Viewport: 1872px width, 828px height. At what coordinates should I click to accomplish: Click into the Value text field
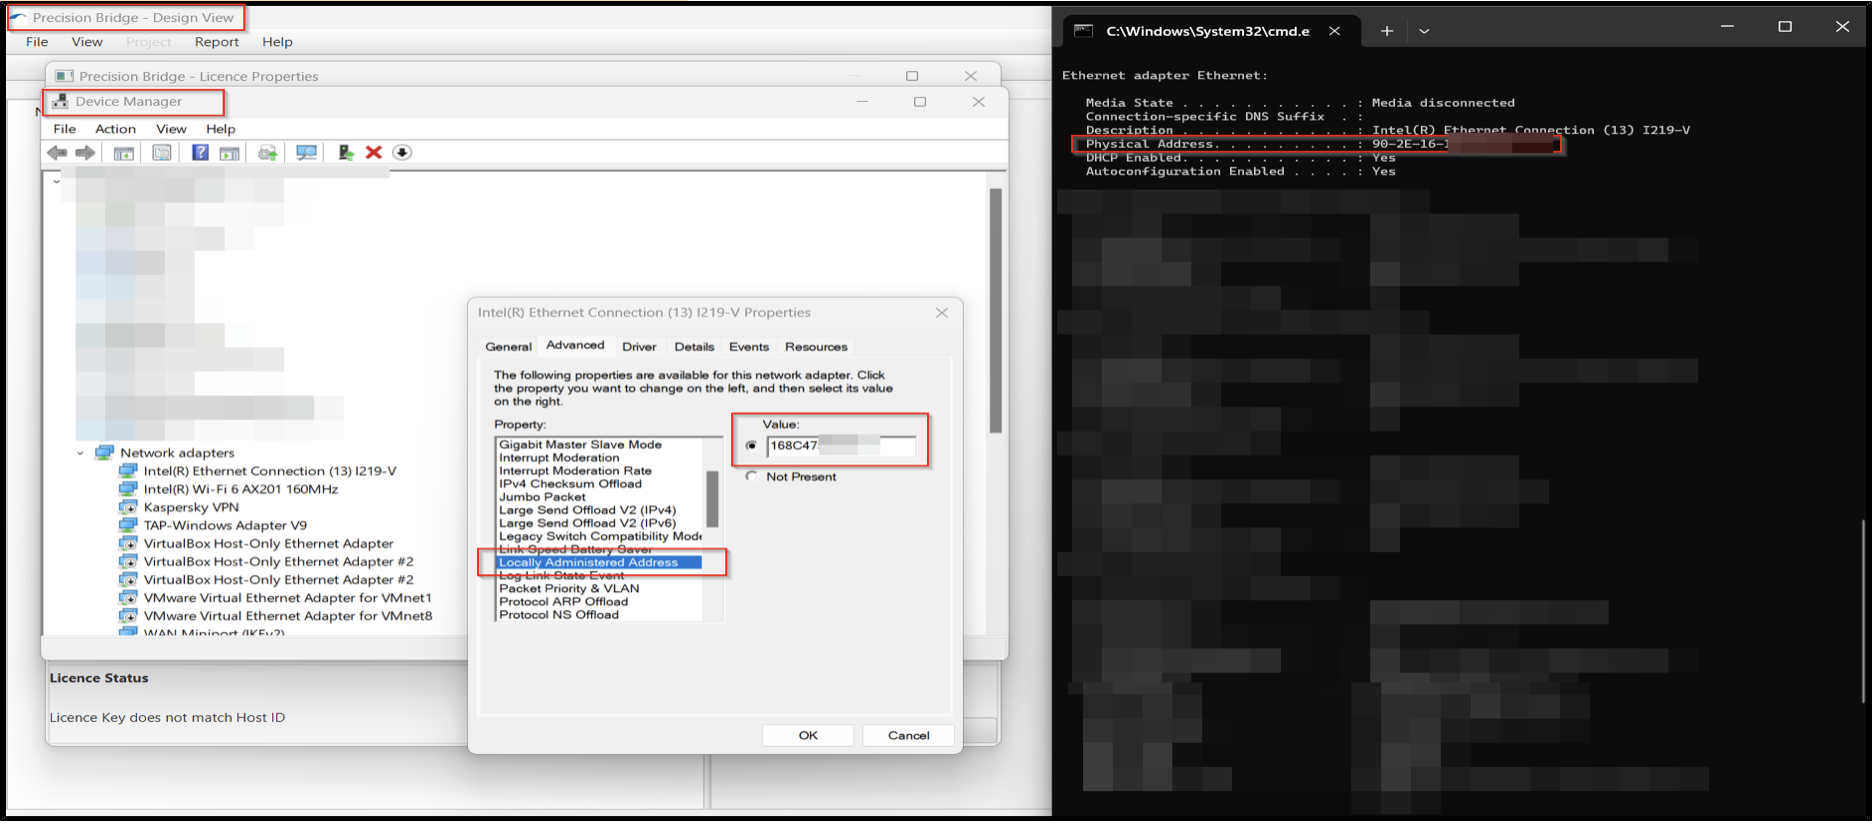(x=840, y=446)
